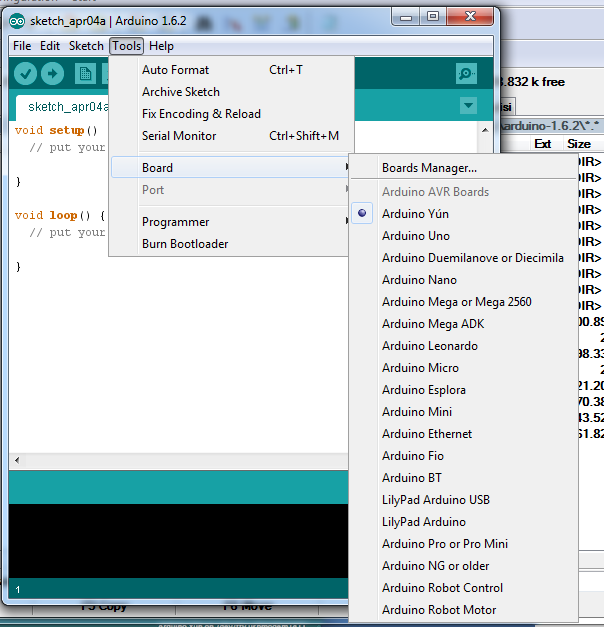Open Serial Monitor magnifier icon in toolbar
Image resolution: width=604 pixels, height=627 pixels.
tap(466, 73)
